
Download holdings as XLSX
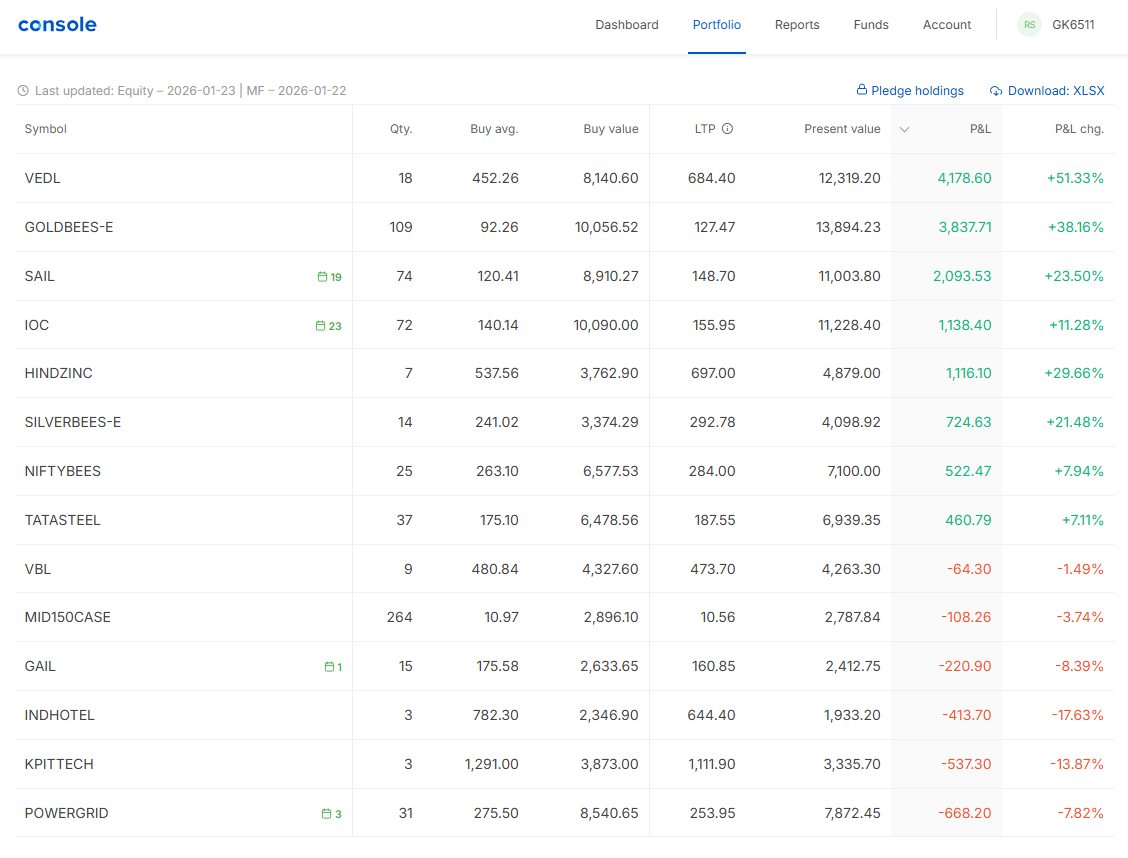[1047, 91]
